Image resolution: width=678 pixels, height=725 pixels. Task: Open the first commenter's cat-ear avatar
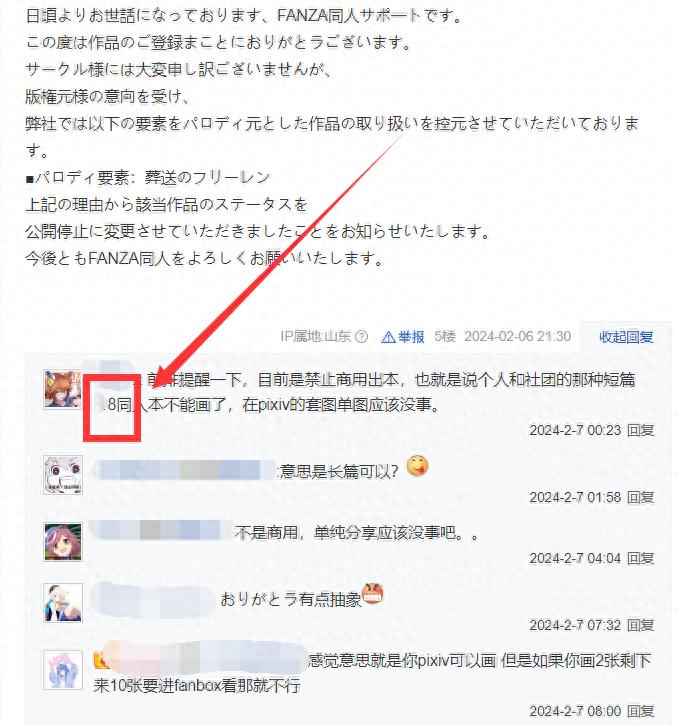[63, 390]
